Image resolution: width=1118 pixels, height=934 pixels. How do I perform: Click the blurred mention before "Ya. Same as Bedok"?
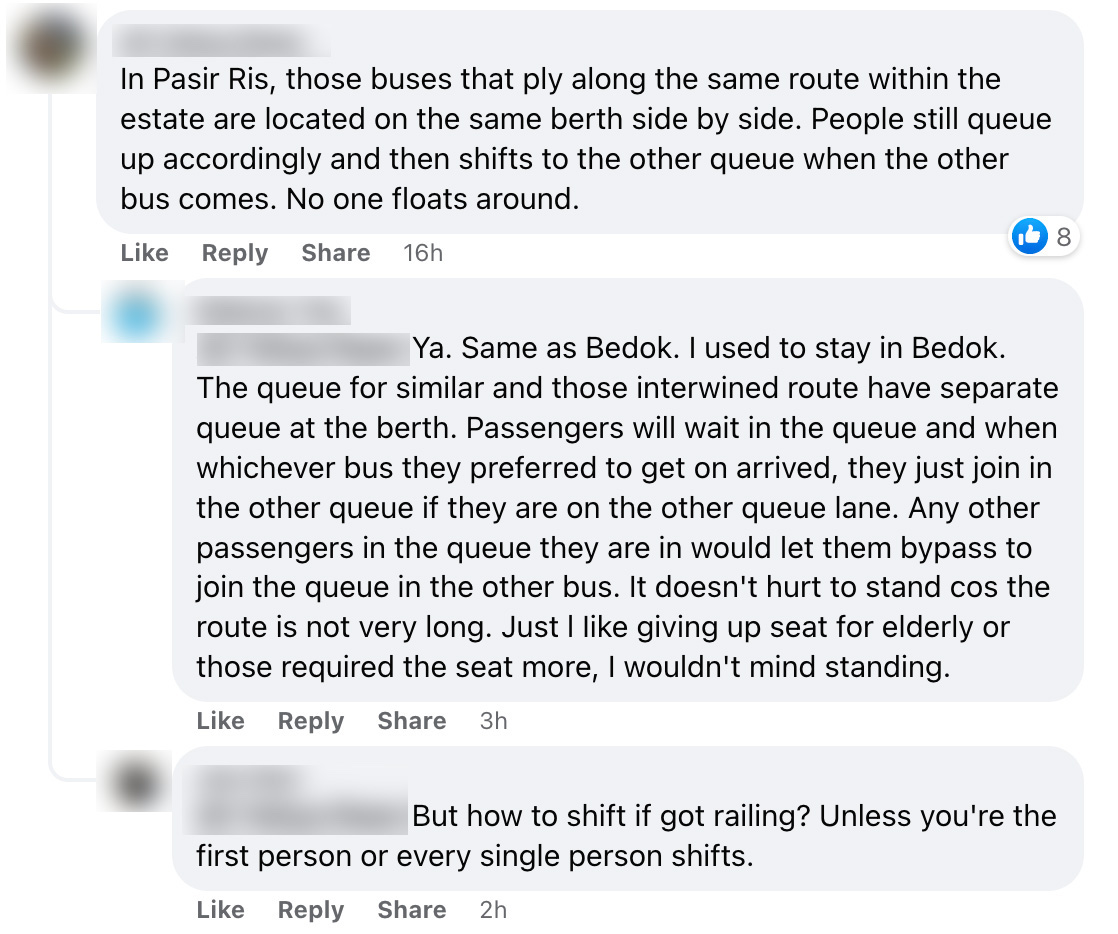tap(303, 349)
